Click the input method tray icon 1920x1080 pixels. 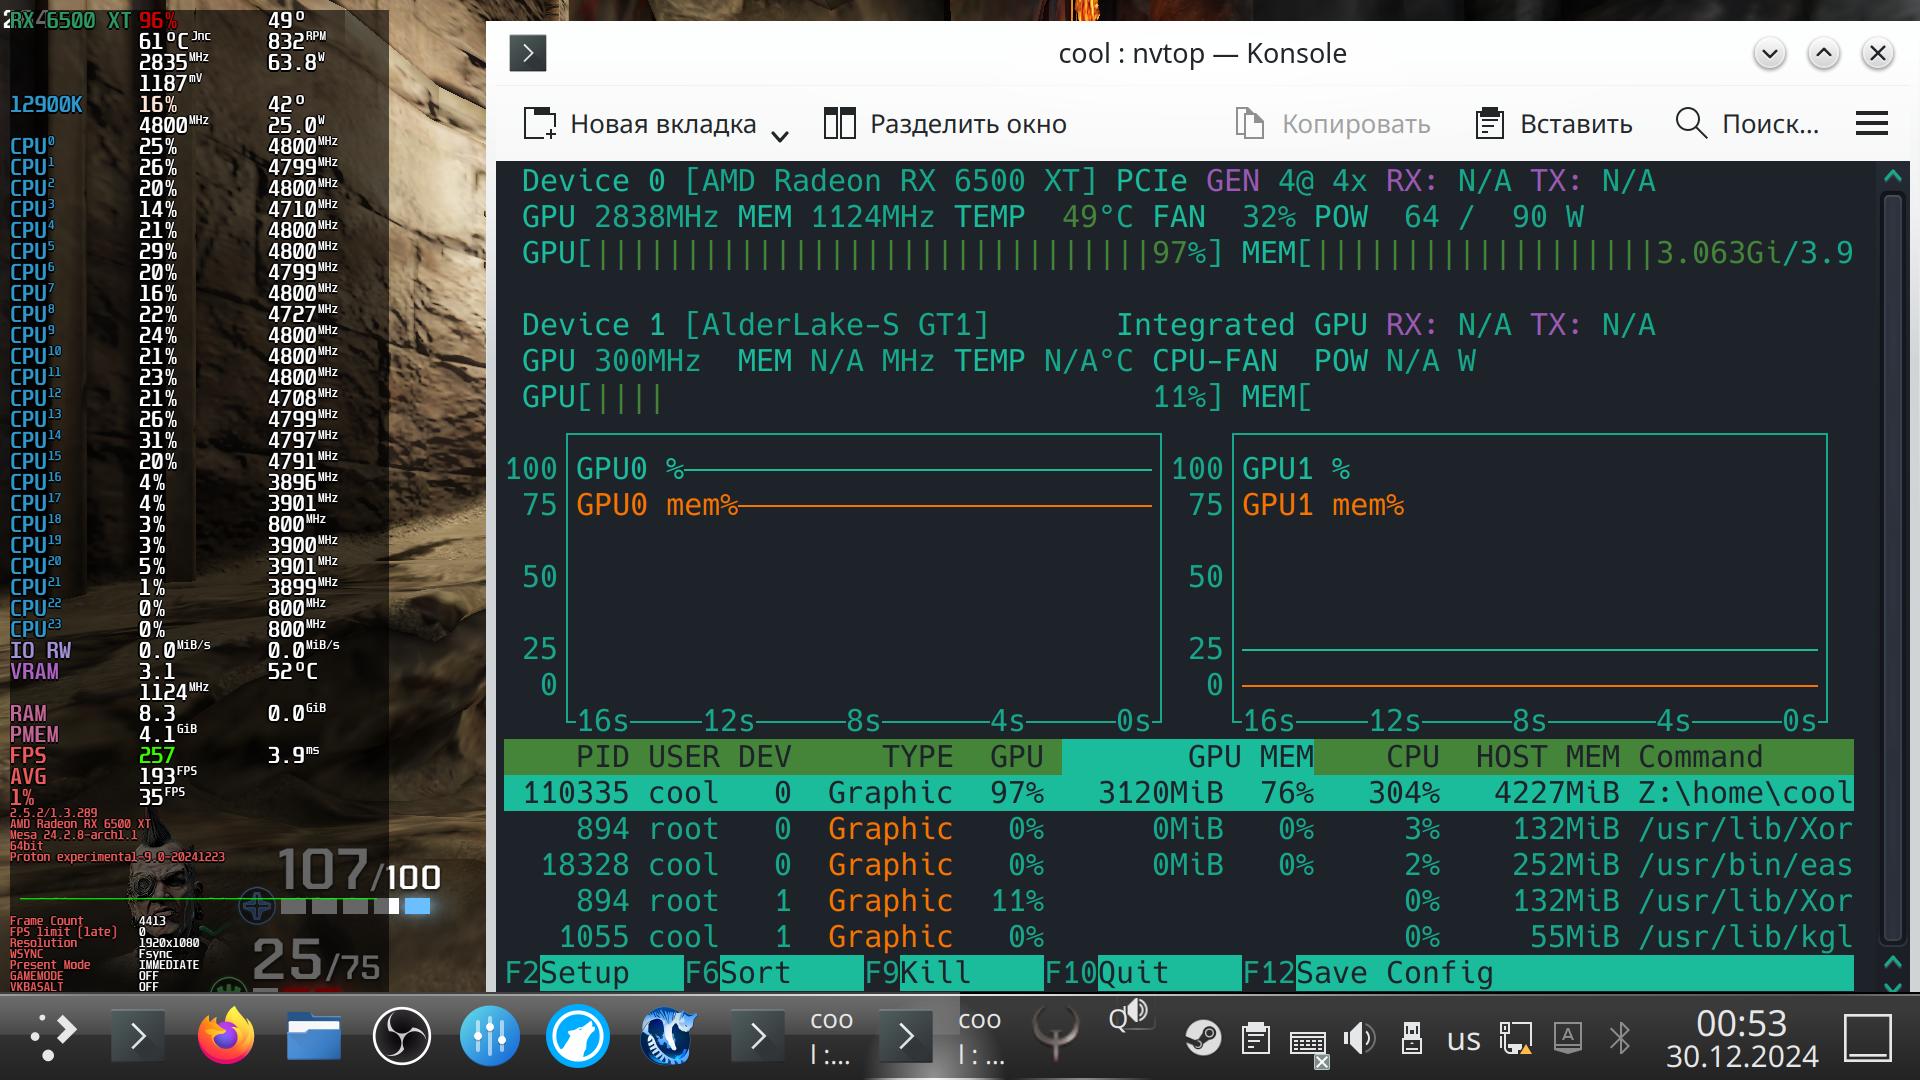(1568, 1039)
